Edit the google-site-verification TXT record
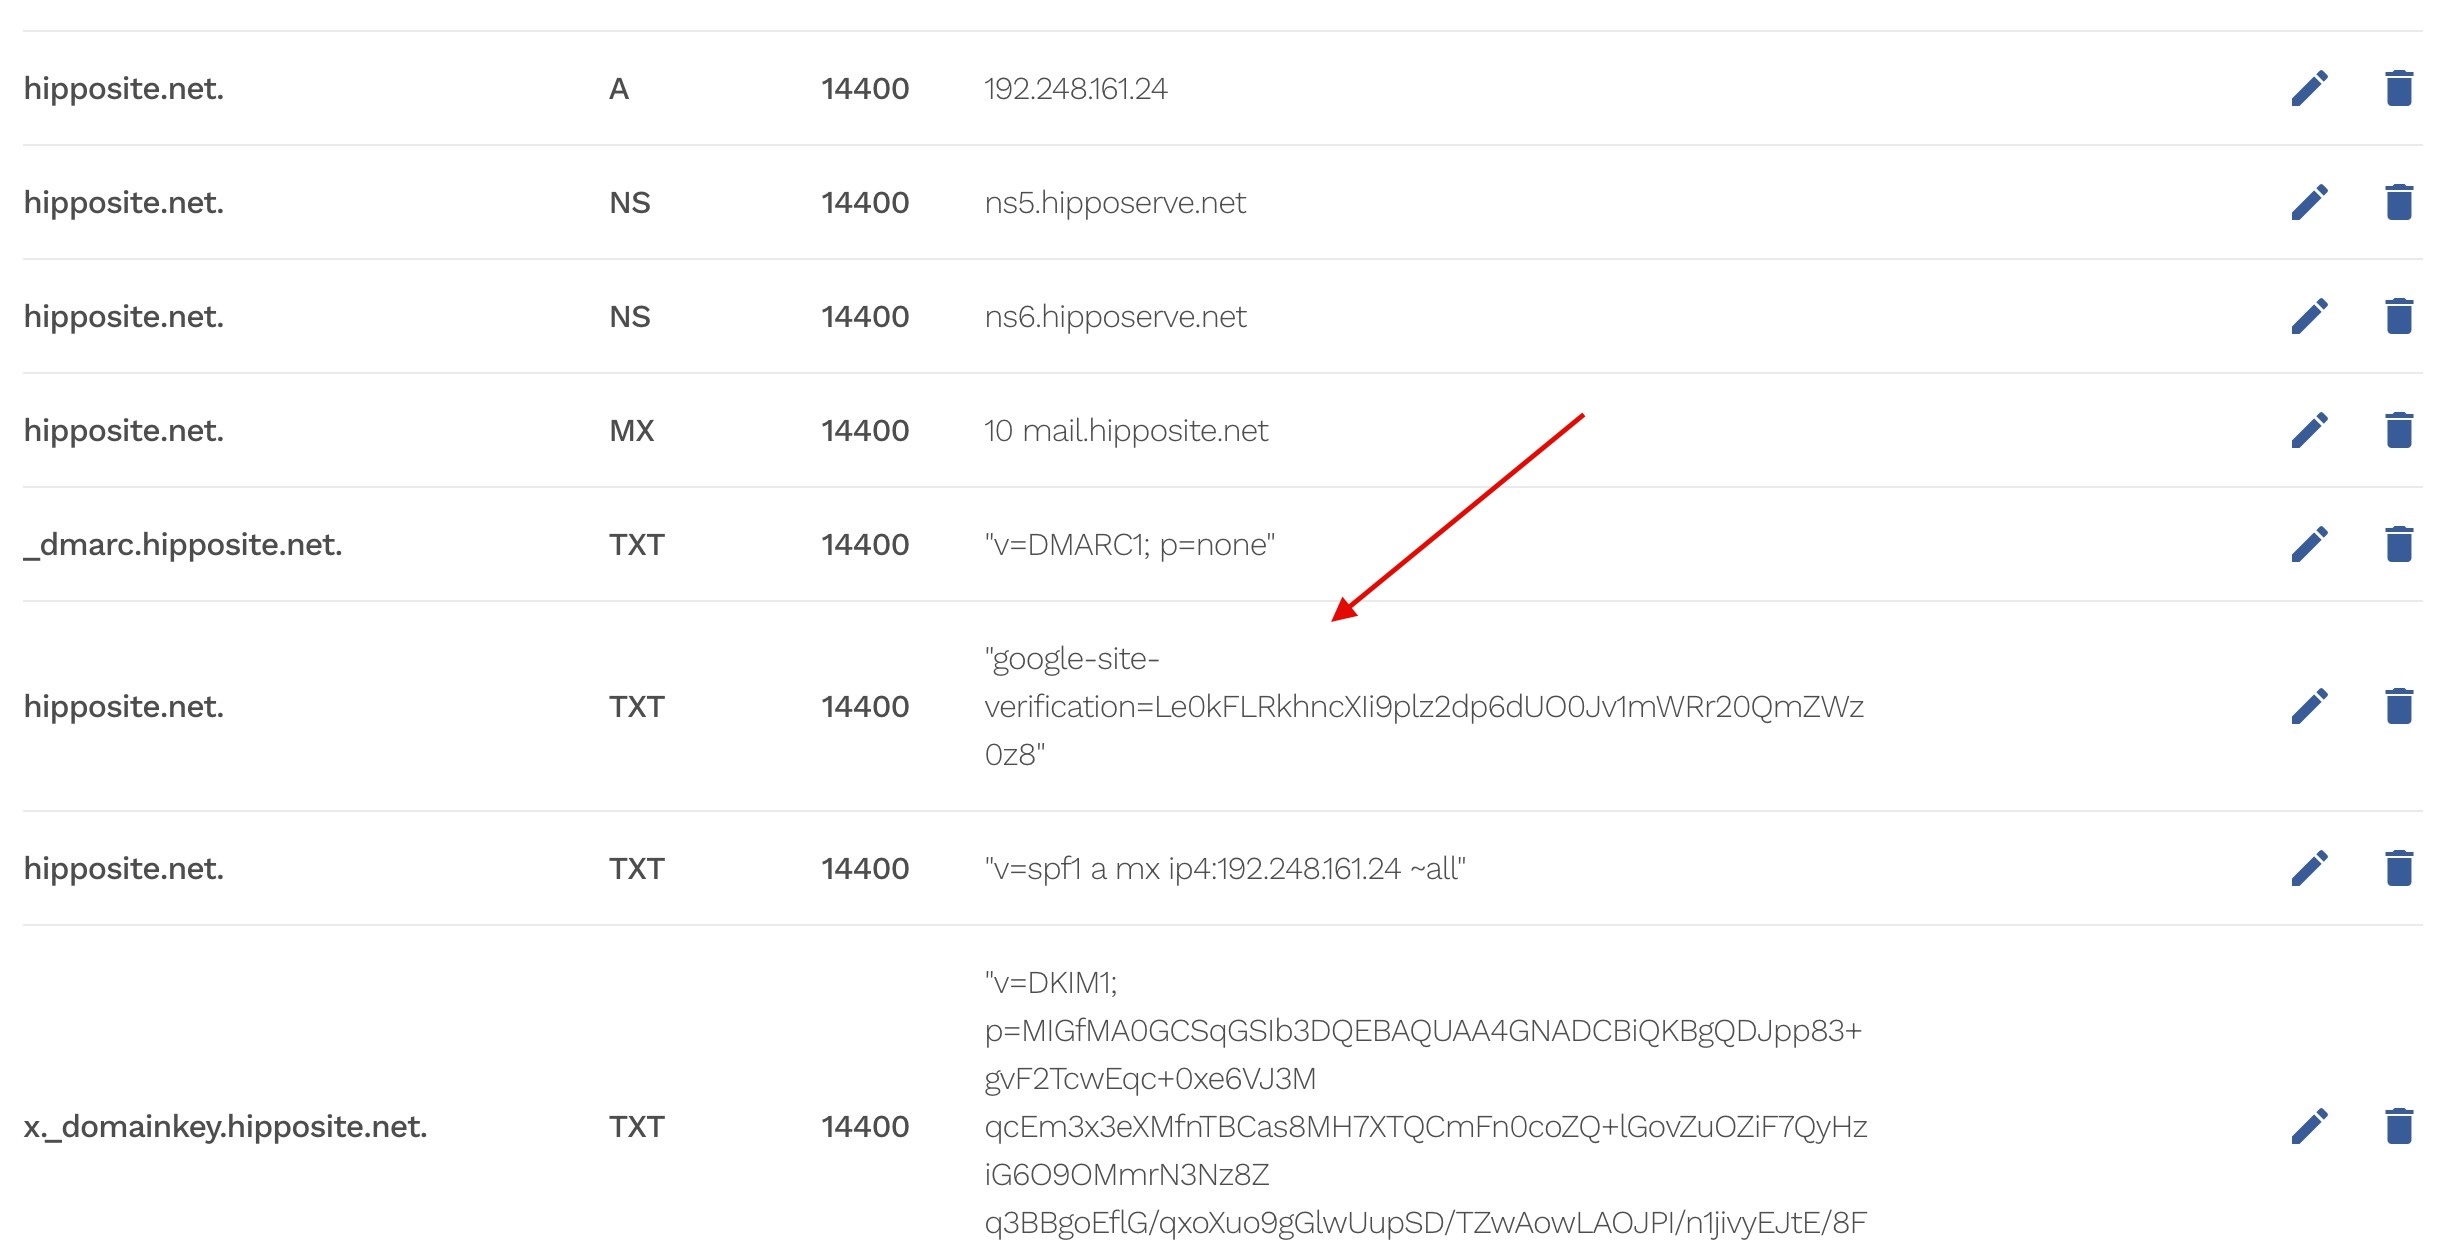 pos(2309,707)
